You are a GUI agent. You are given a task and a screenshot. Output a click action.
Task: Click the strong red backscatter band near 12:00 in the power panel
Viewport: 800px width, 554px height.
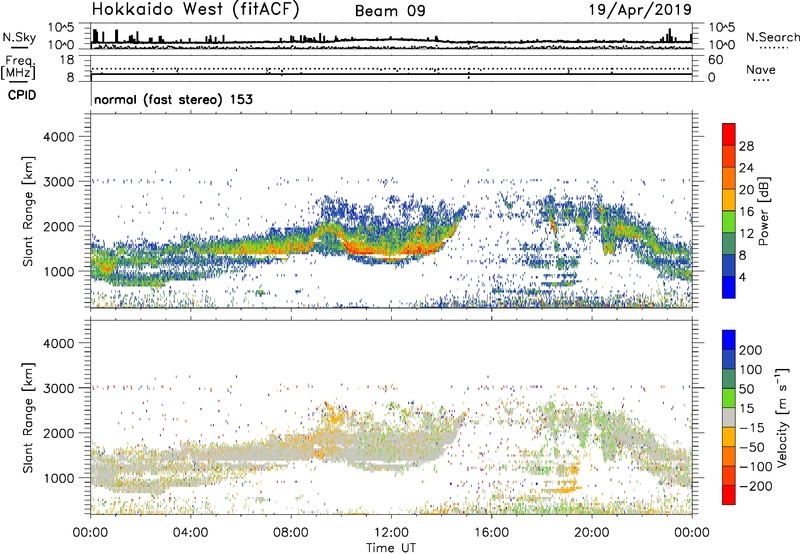pos(393,250)
